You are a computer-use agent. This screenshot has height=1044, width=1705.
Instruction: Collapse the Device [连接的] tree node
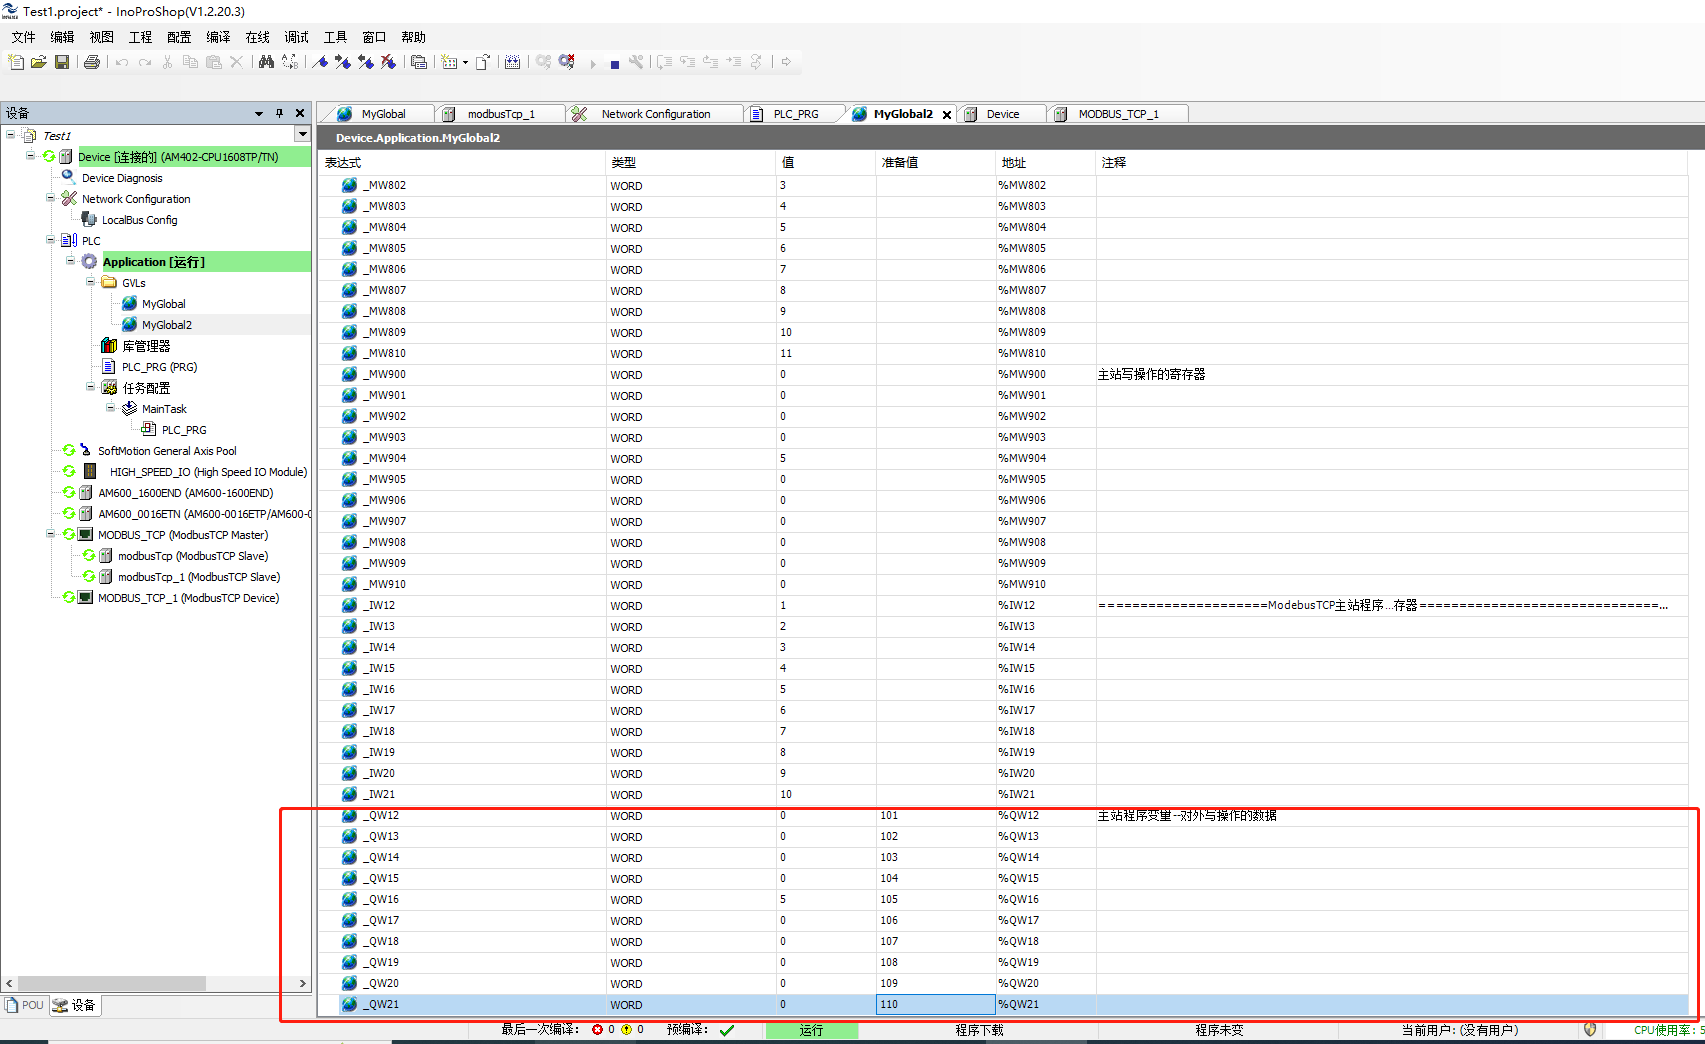click(x=31, y=156)
